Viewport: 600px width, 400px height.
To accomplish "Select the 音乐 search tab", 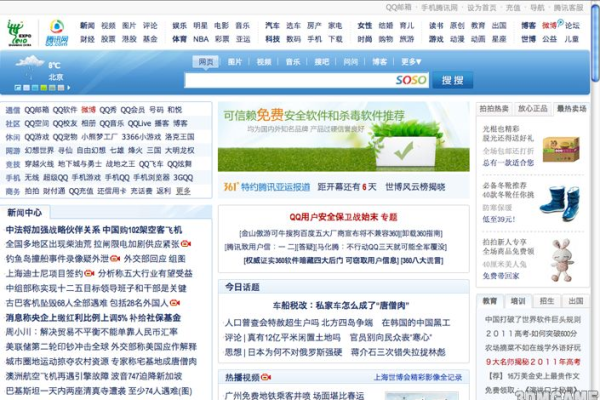I will (293, 62).
